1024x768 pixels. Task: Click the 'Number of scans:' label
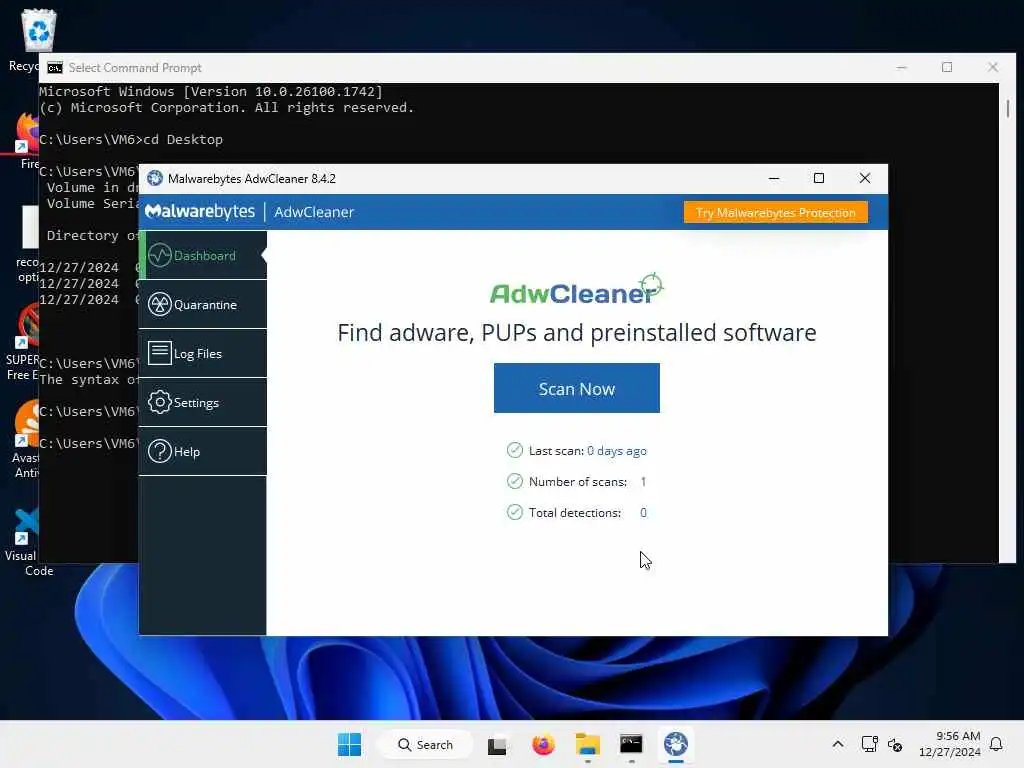coord(577,482)
